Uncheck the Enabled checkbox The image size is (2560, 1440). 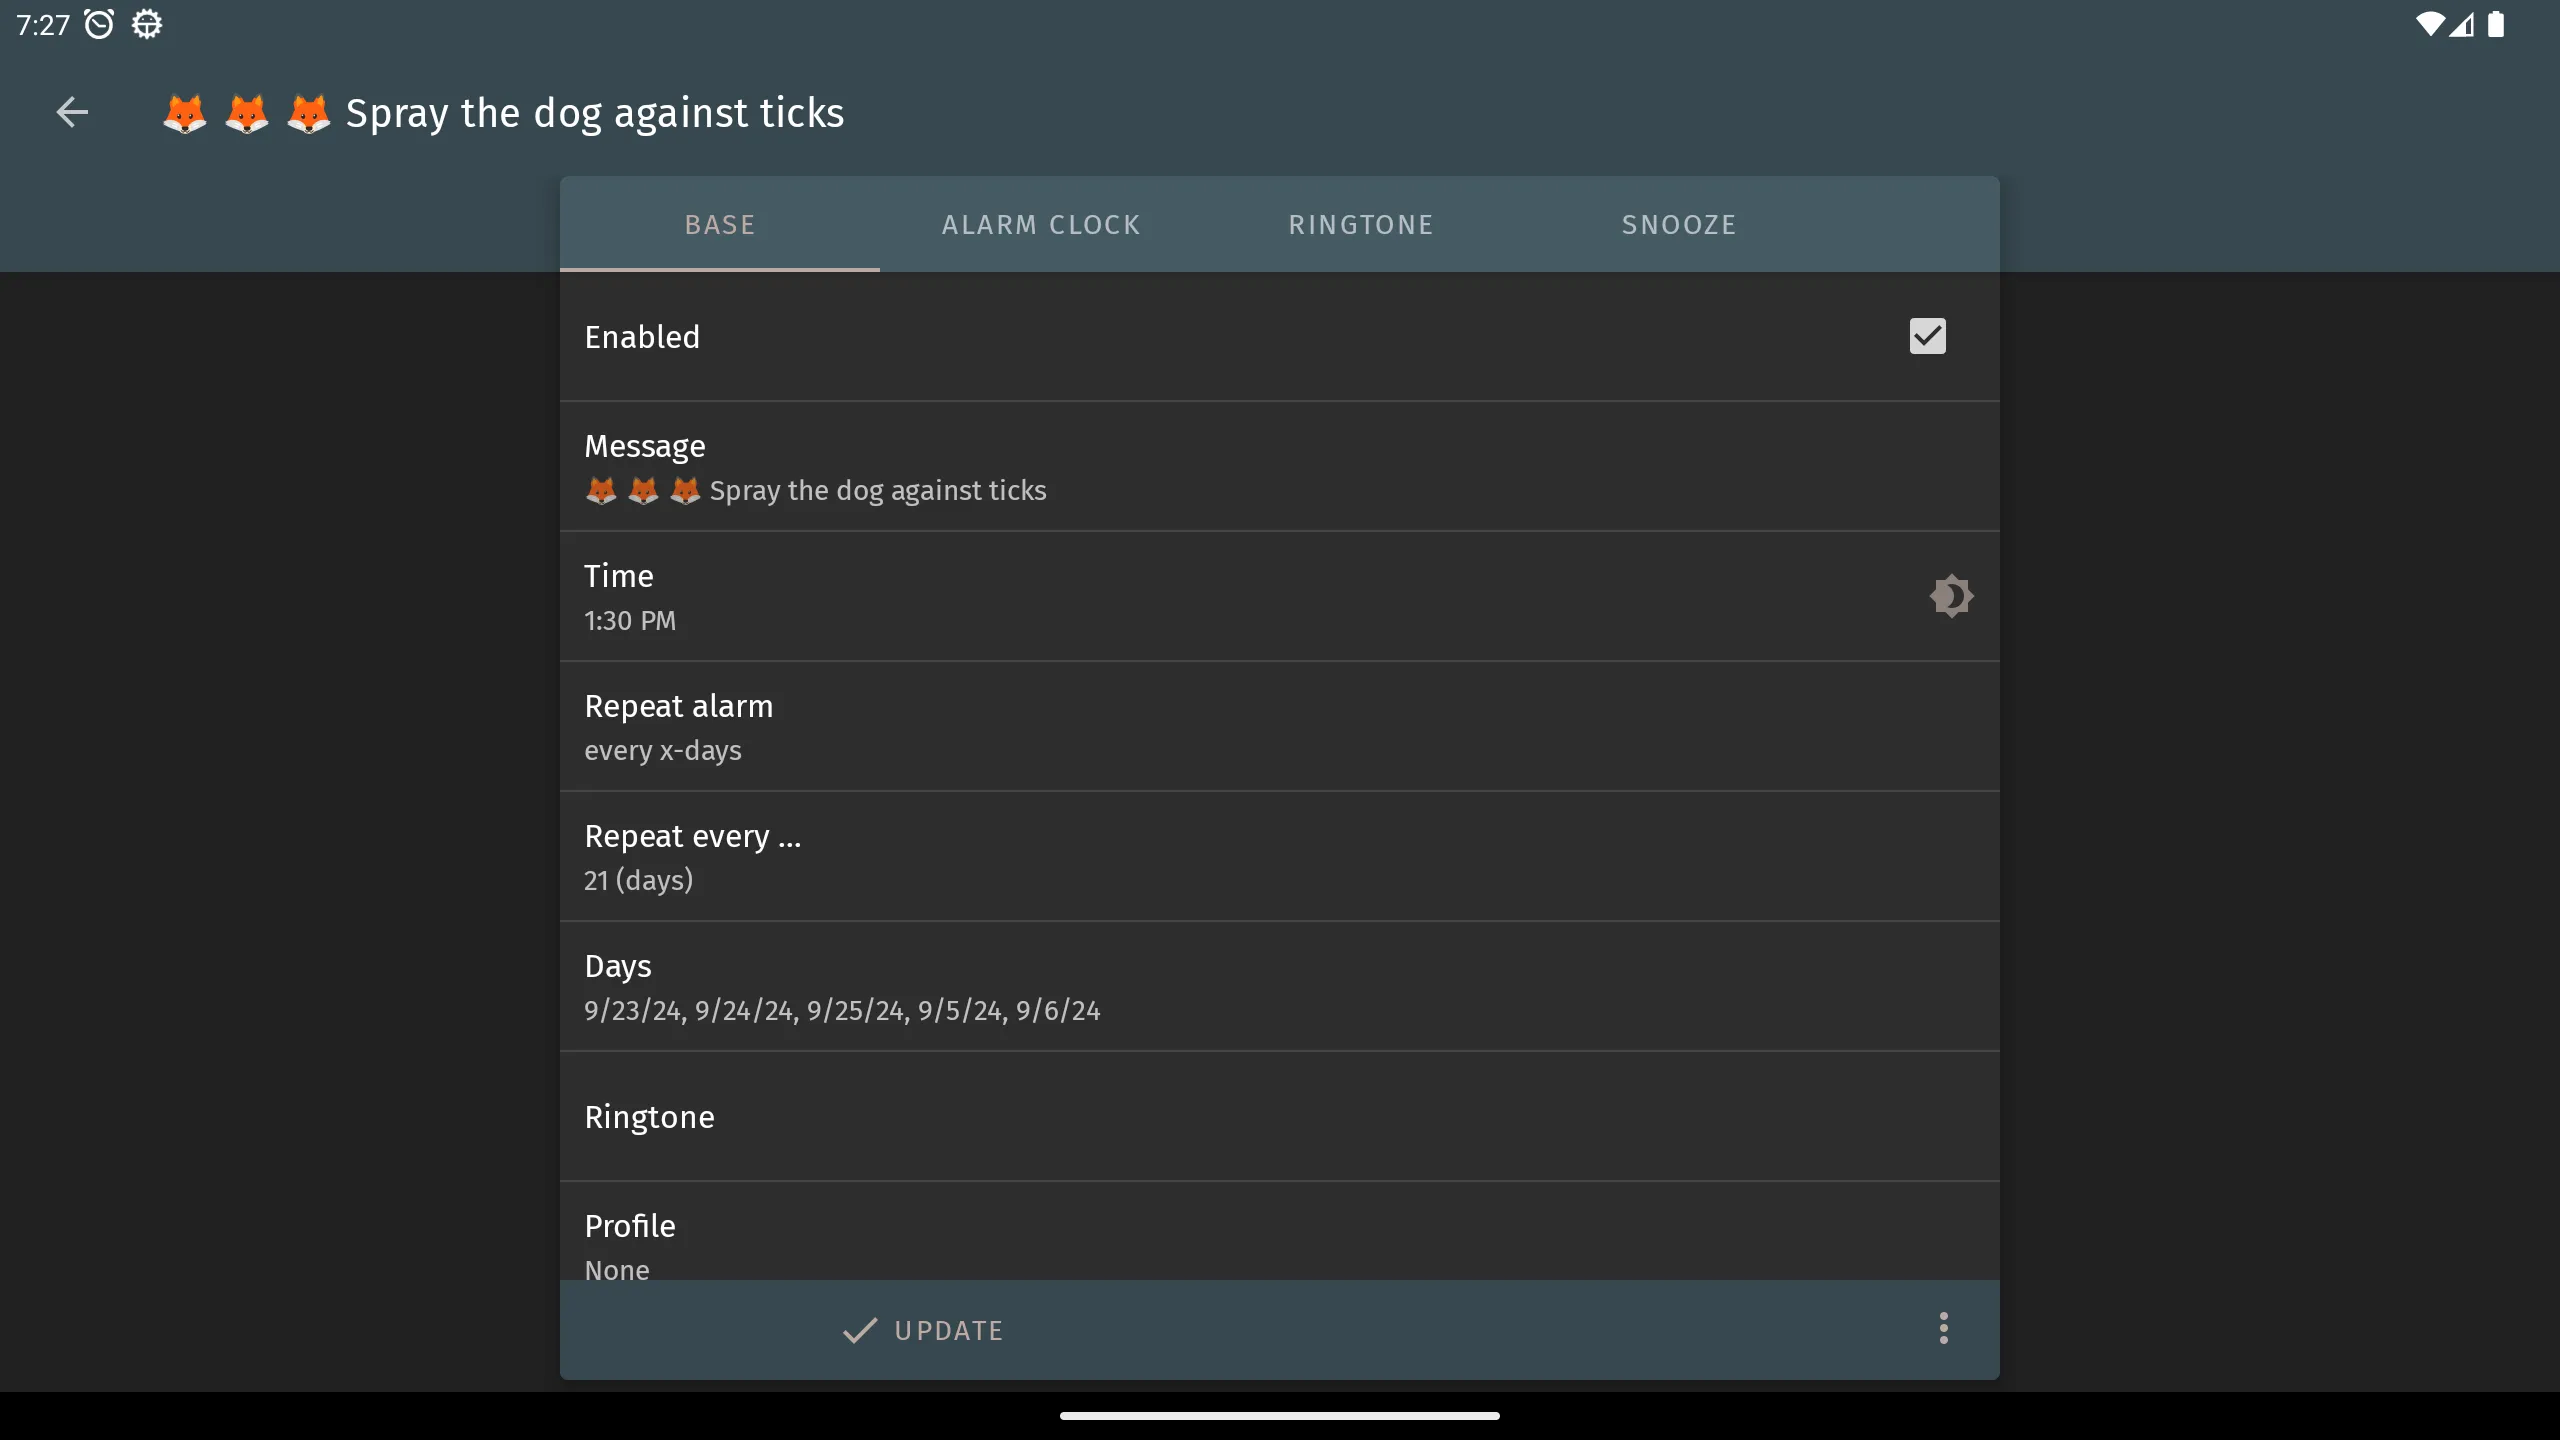coord(1927,336)
